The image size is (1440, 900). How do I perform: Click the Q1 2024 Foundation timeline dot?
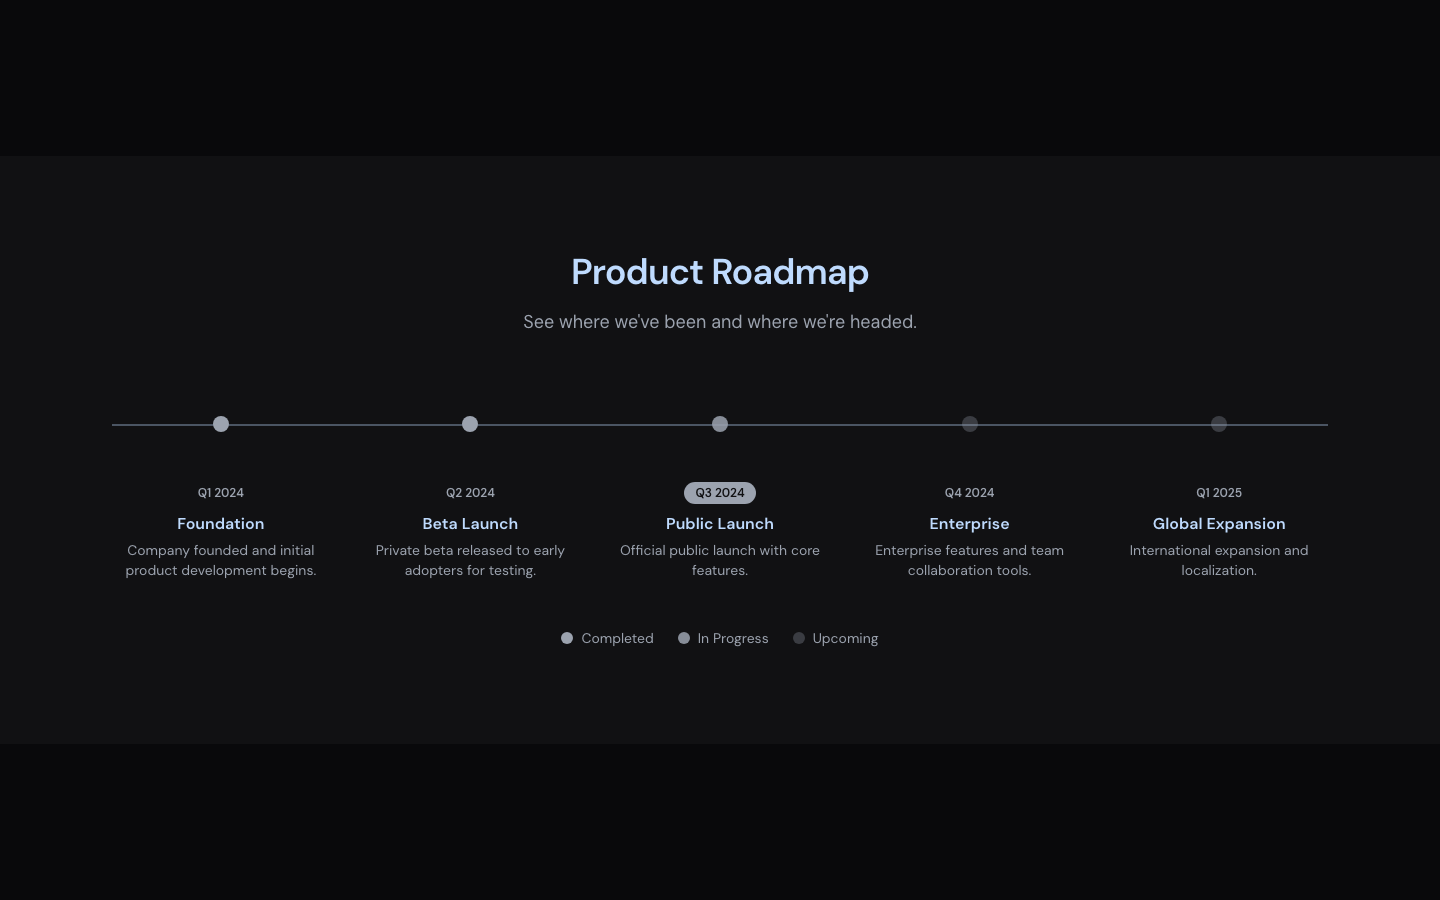point(221,424)
